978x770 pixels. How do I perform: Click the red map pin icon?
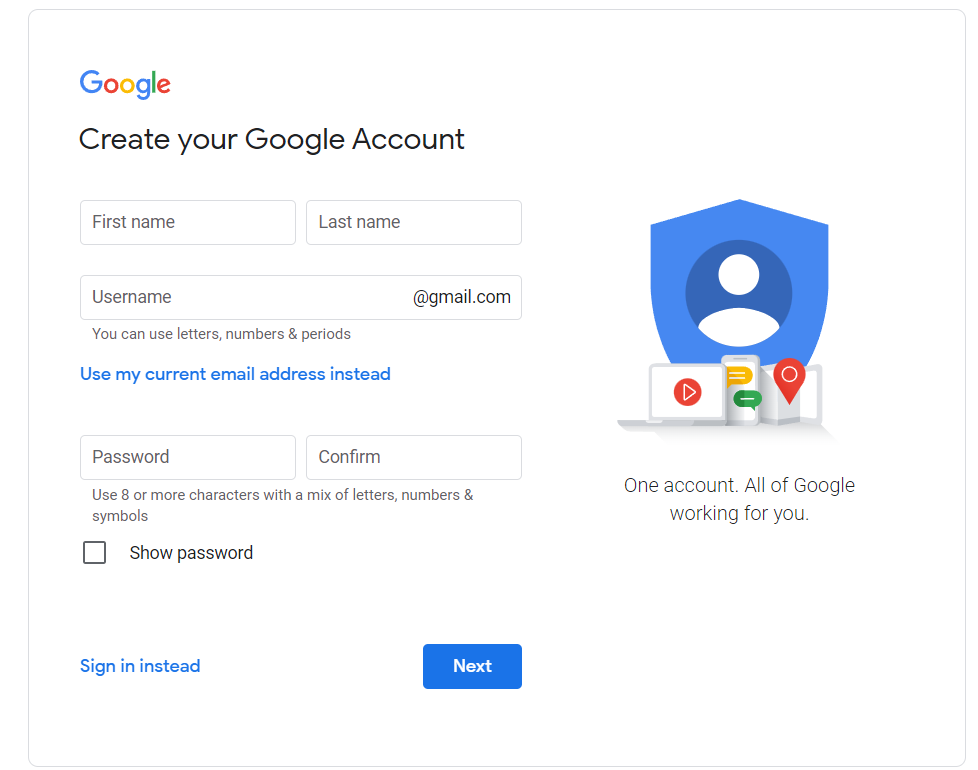[x=788, y=378]
